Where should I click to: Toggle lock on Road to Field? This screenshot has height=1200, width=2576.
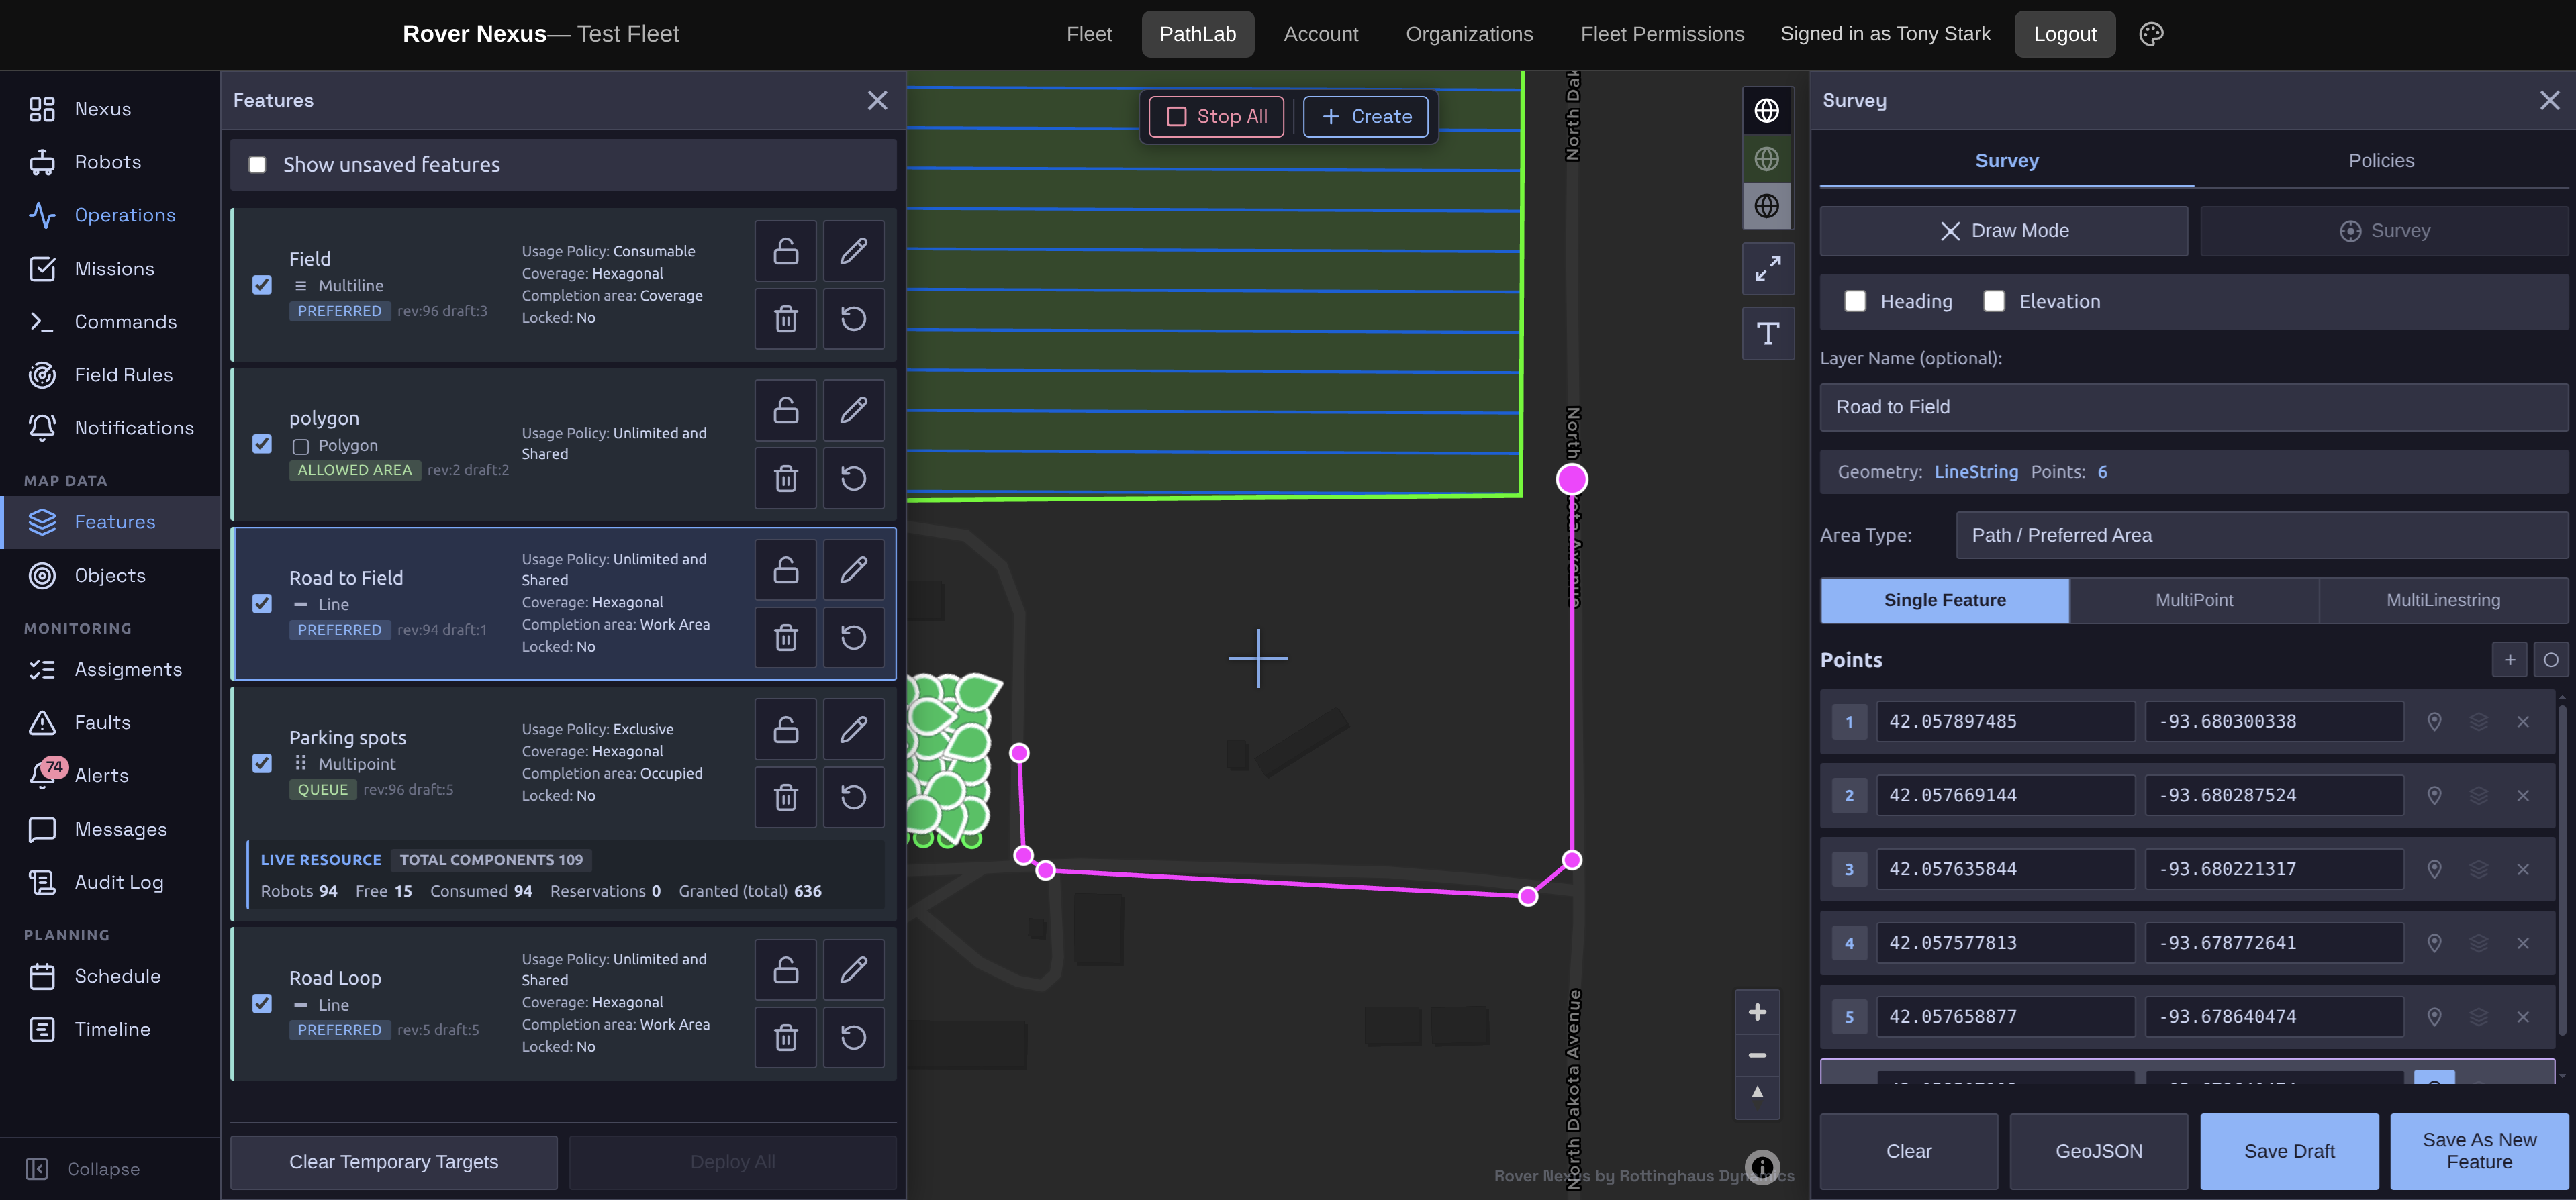[786, 570]
